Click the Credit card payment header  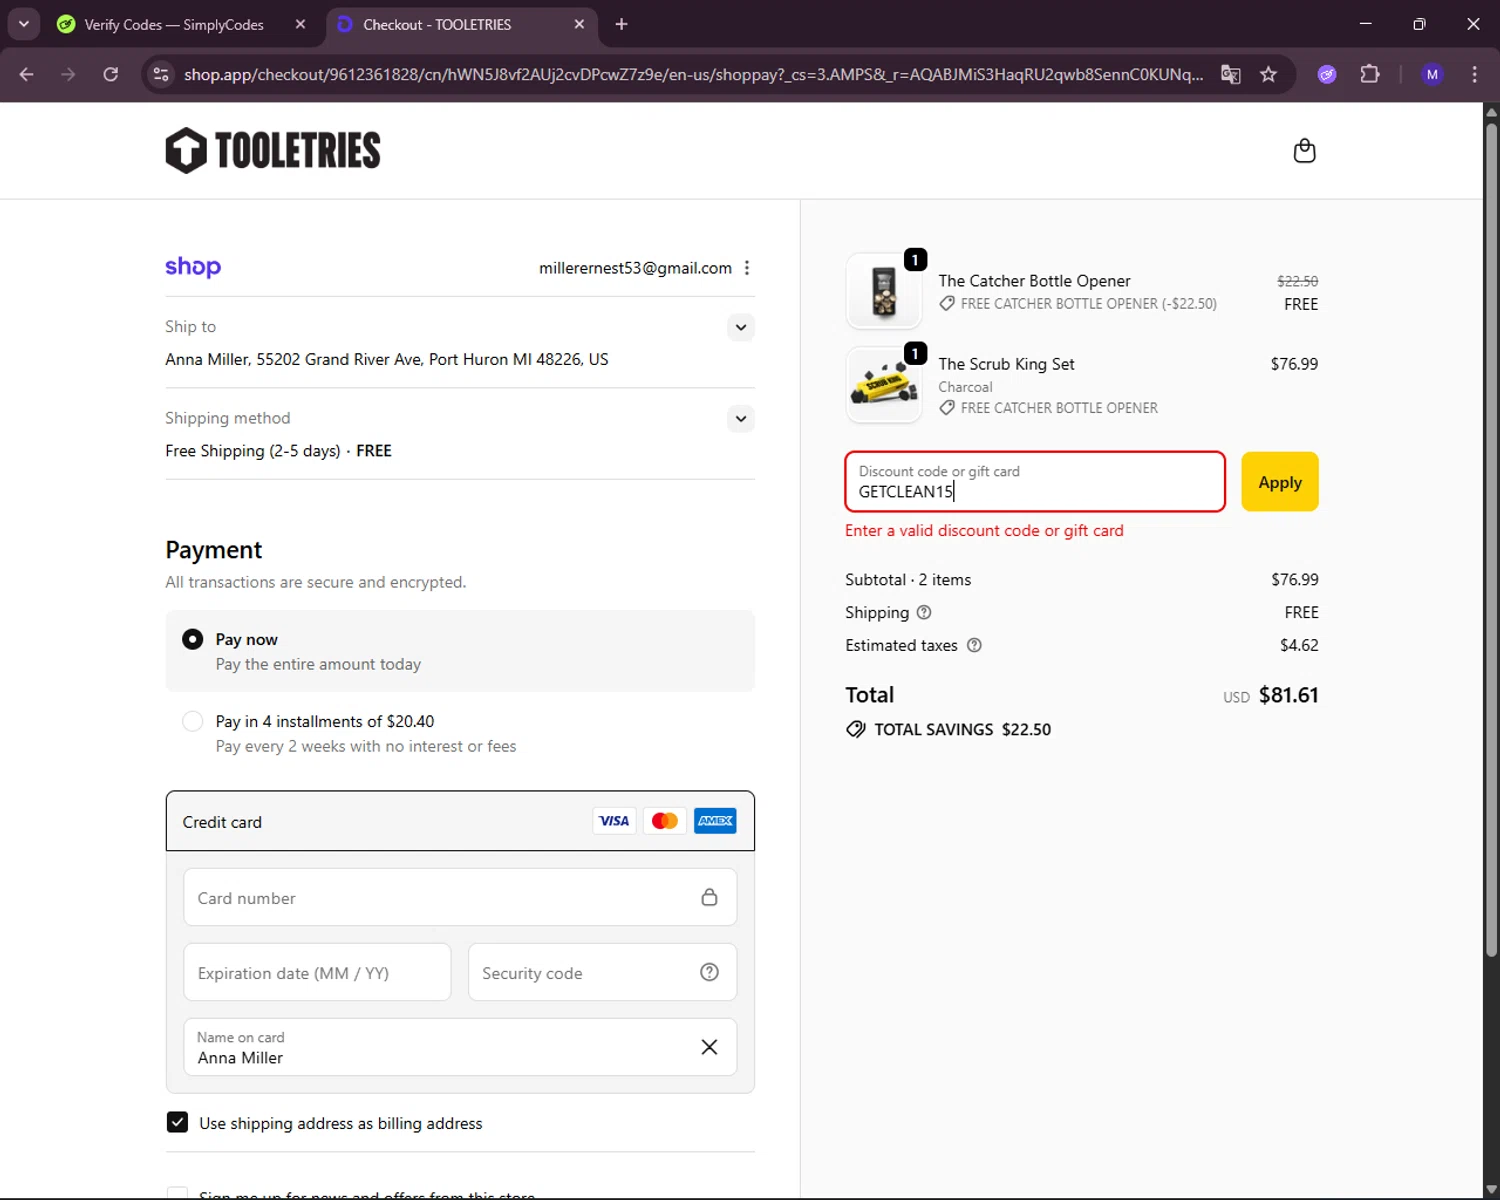pos(460,821)
